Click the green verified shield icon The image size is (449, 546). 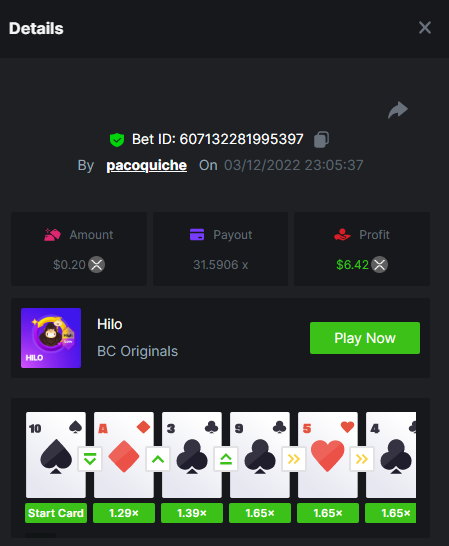[117, 140]
